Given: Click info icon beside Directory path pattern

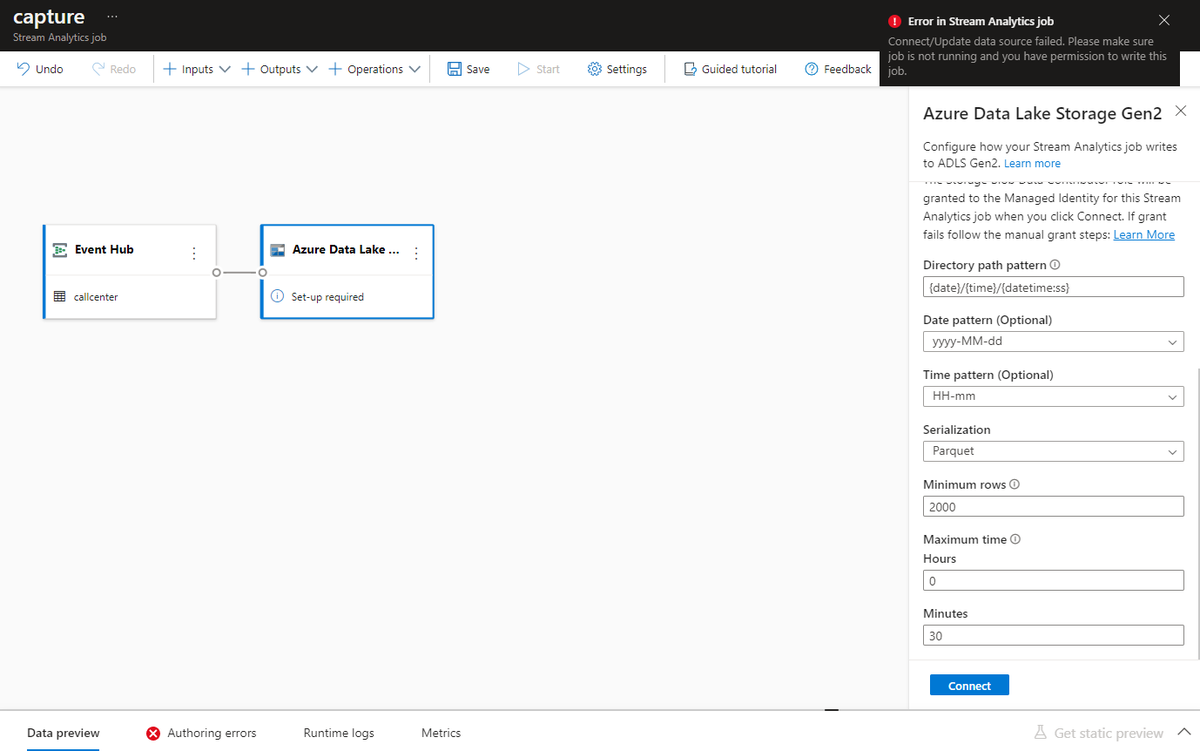Looking at the screenshot, I should pyautogui.click(x=1056, y=265).
